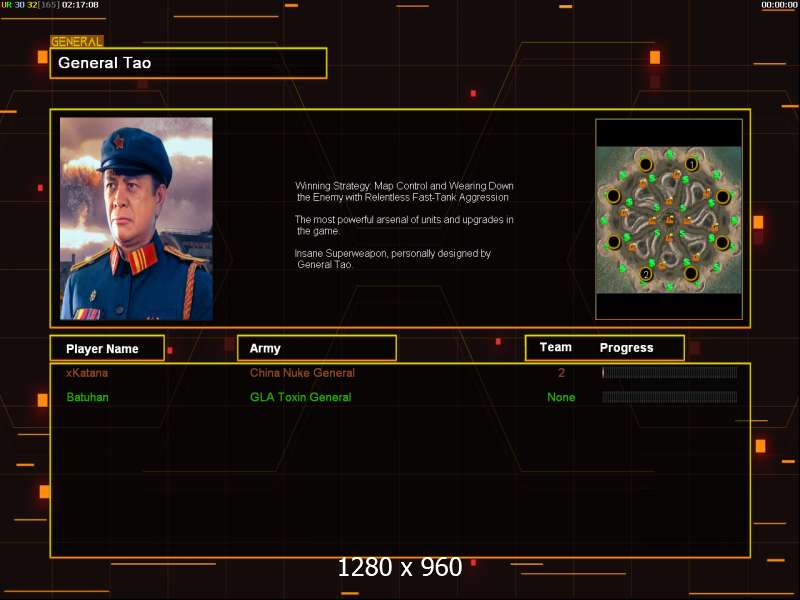Click the 1280 x 960 resolution label
Screen dimensions: 800x600
(400, 567)
